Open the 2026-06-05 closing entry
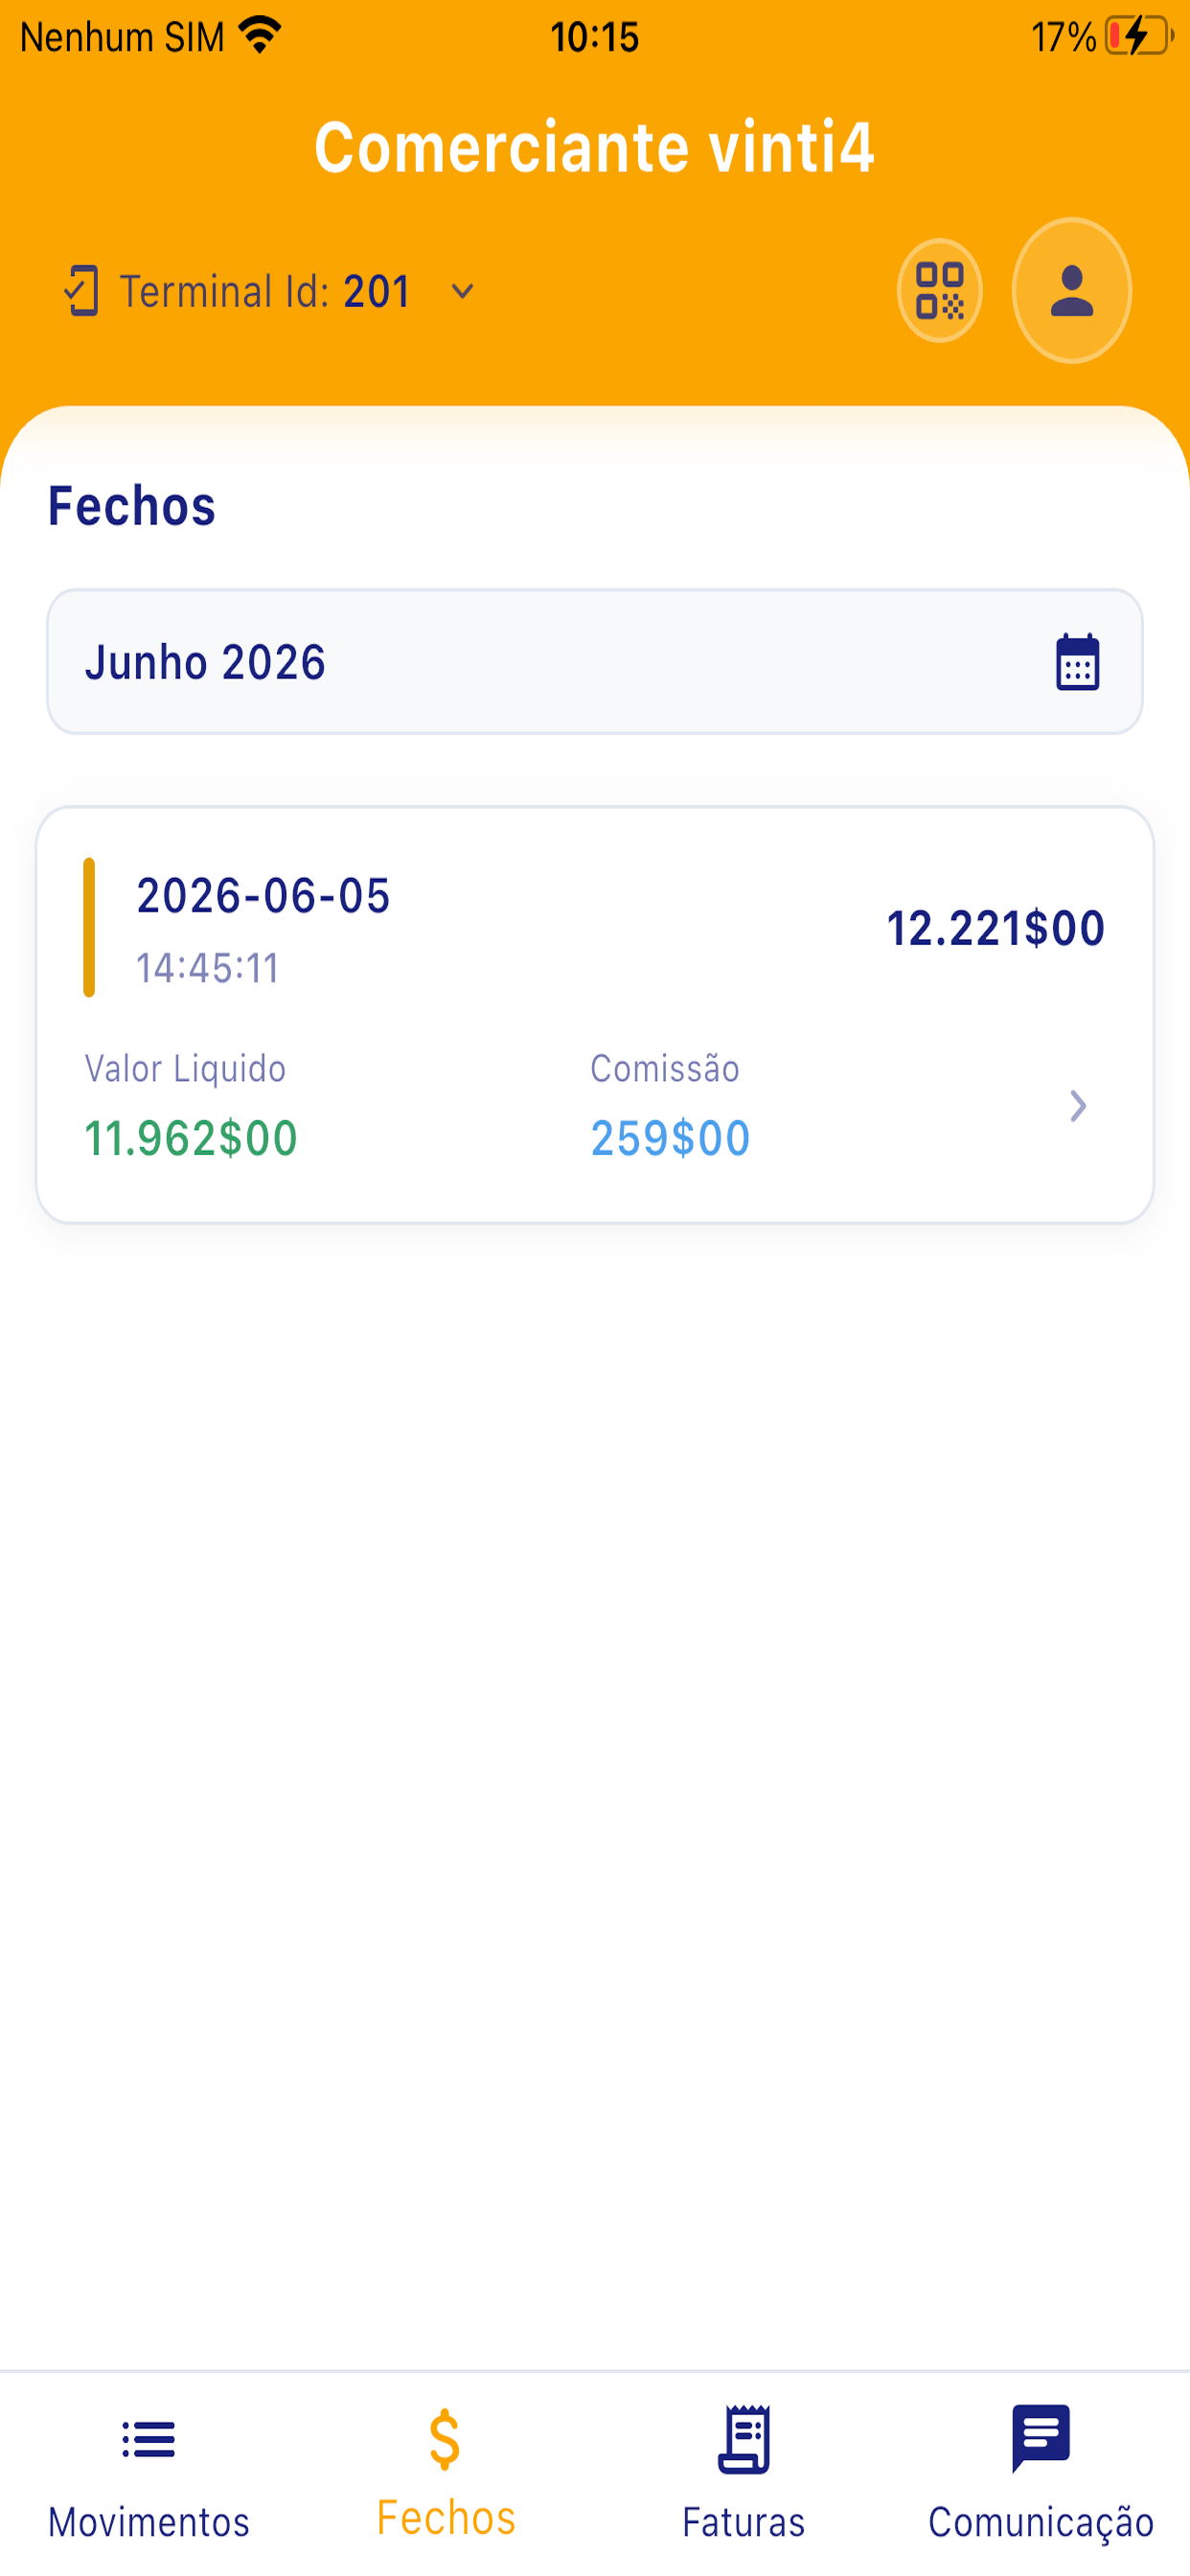This screenshot has width=1190, height=2576. click(595, 1015)
